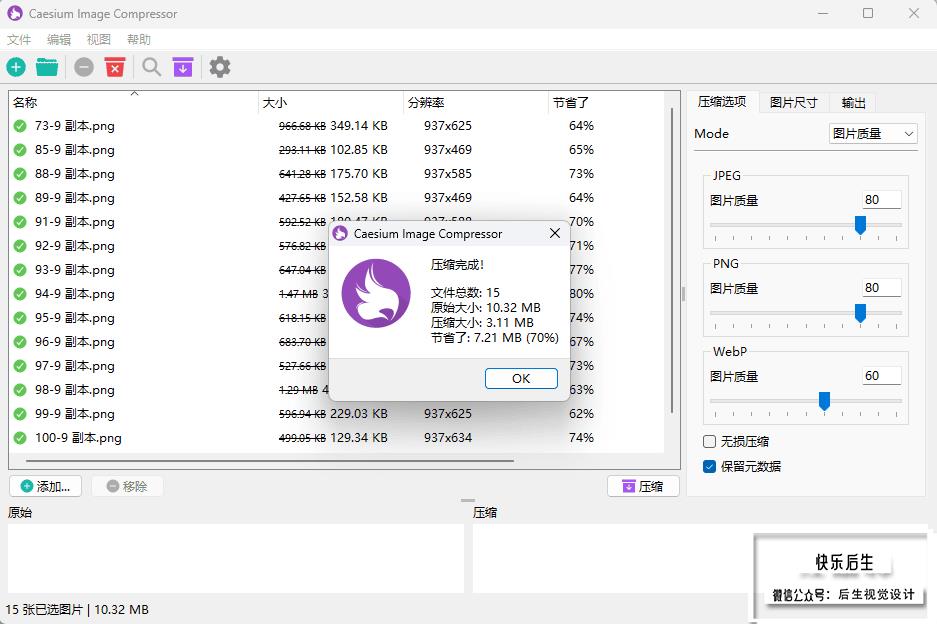Click the gray remove item toolbar icon
937x624 pixels.
84,67
